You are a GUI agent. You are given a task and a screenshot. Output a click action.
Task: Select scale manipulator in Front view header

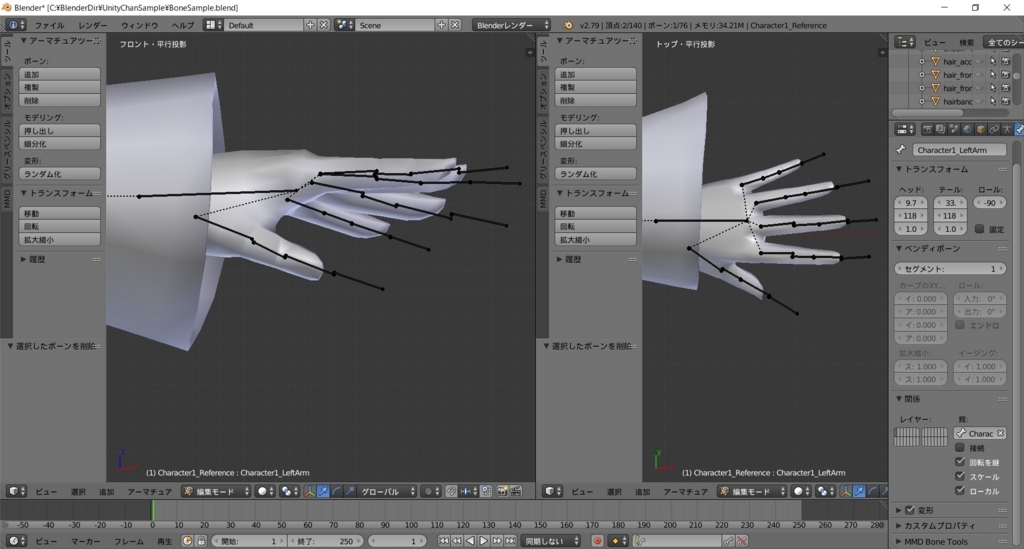(x=349, y=491)
